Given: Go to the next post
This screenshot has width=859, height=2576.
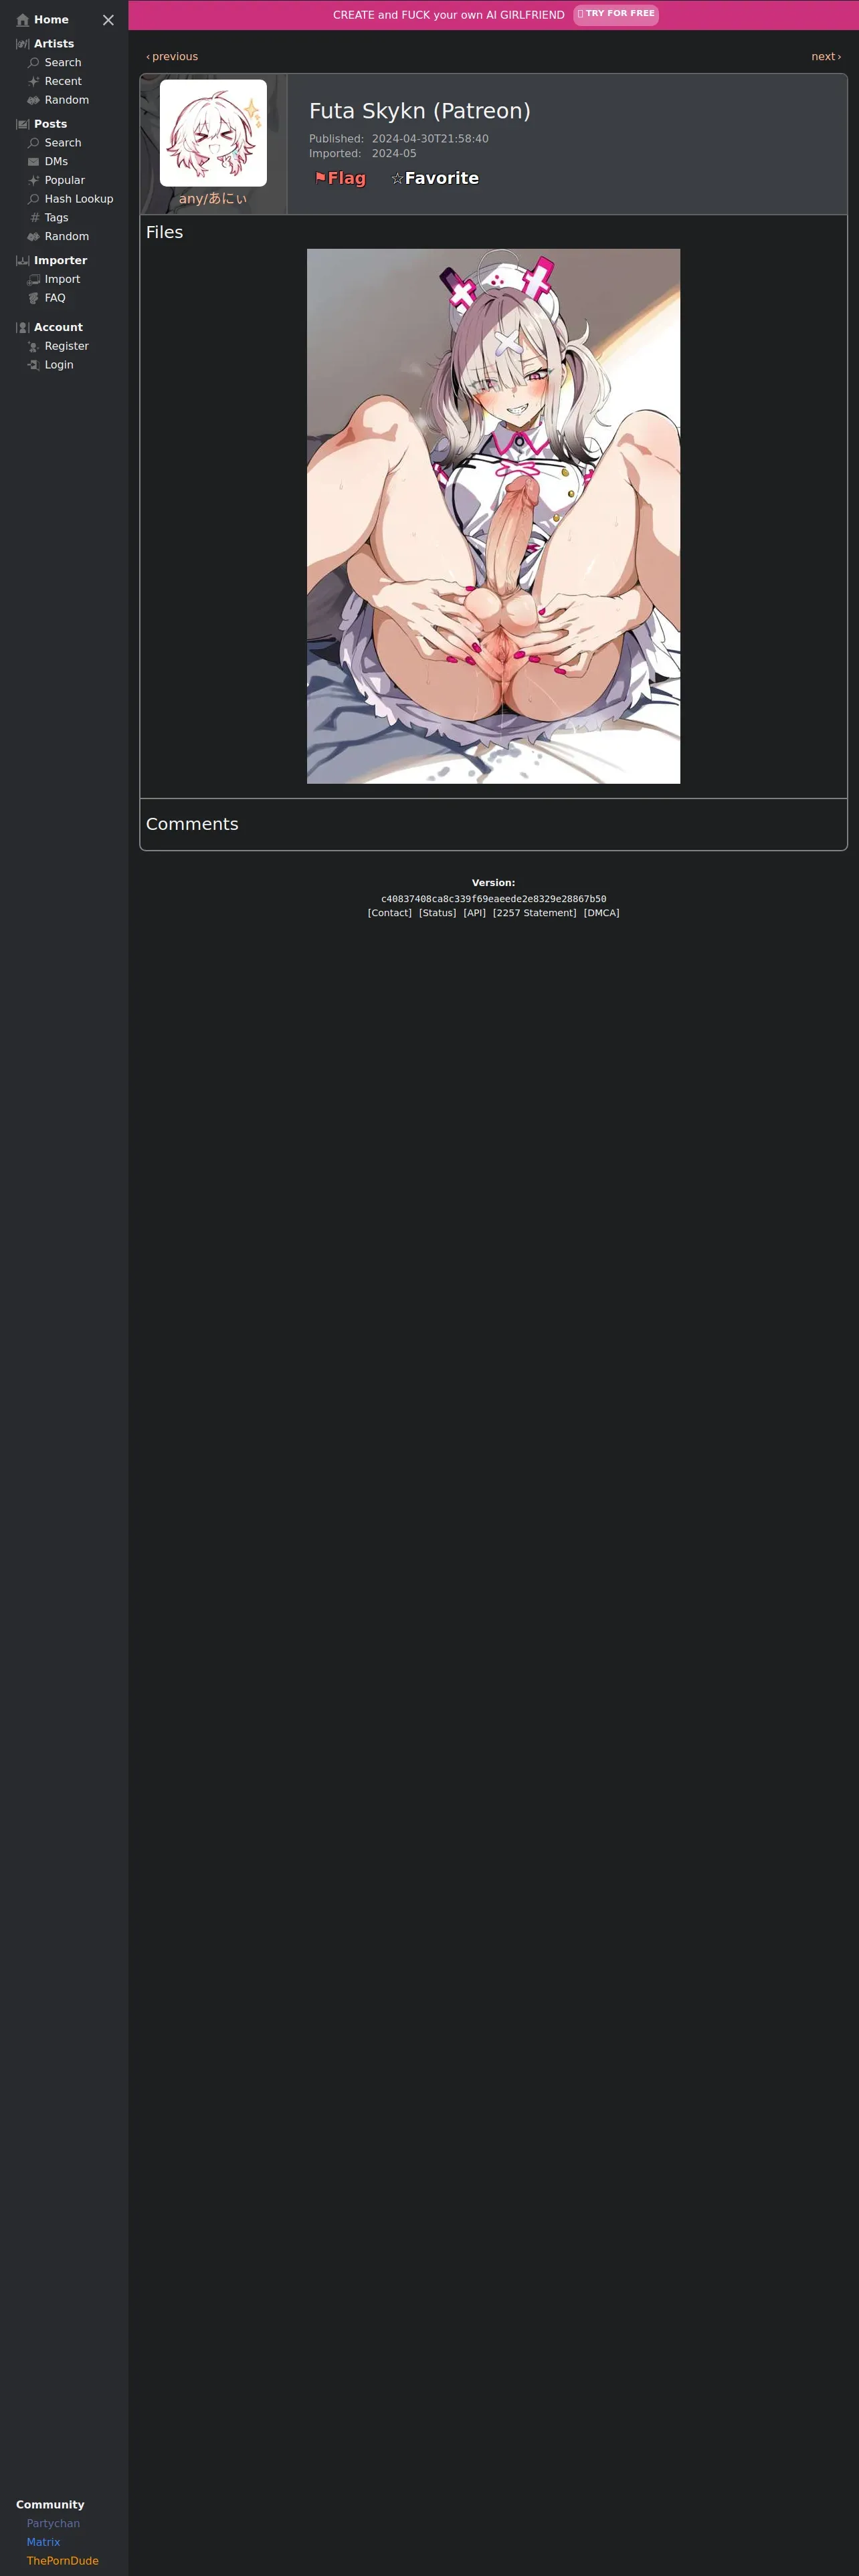Looking at the screenshot, I should pyautogui.click(x=826, y=57).
